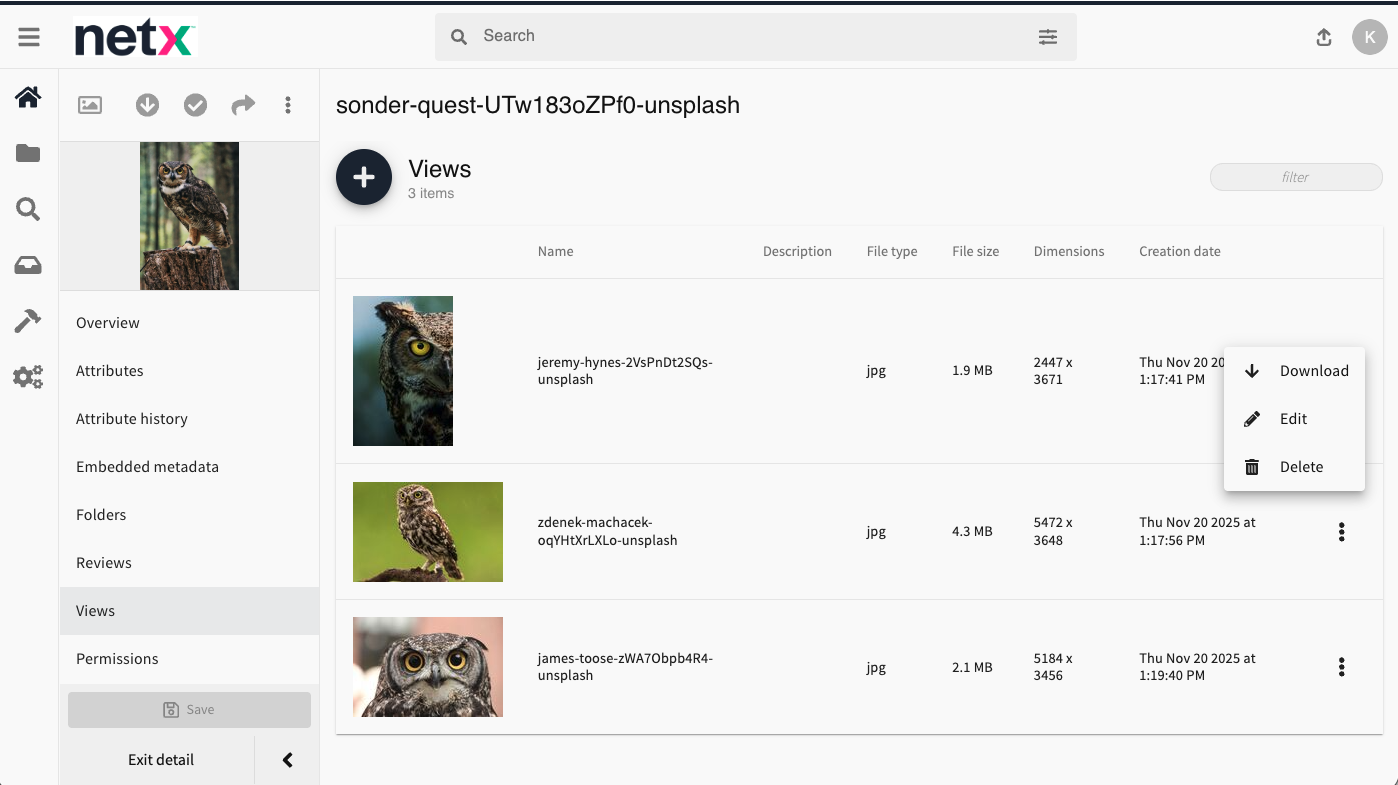
Task: Open actions menu for zdenek-machacek view
Action: pyautogui.click(x=1341, y=532)
